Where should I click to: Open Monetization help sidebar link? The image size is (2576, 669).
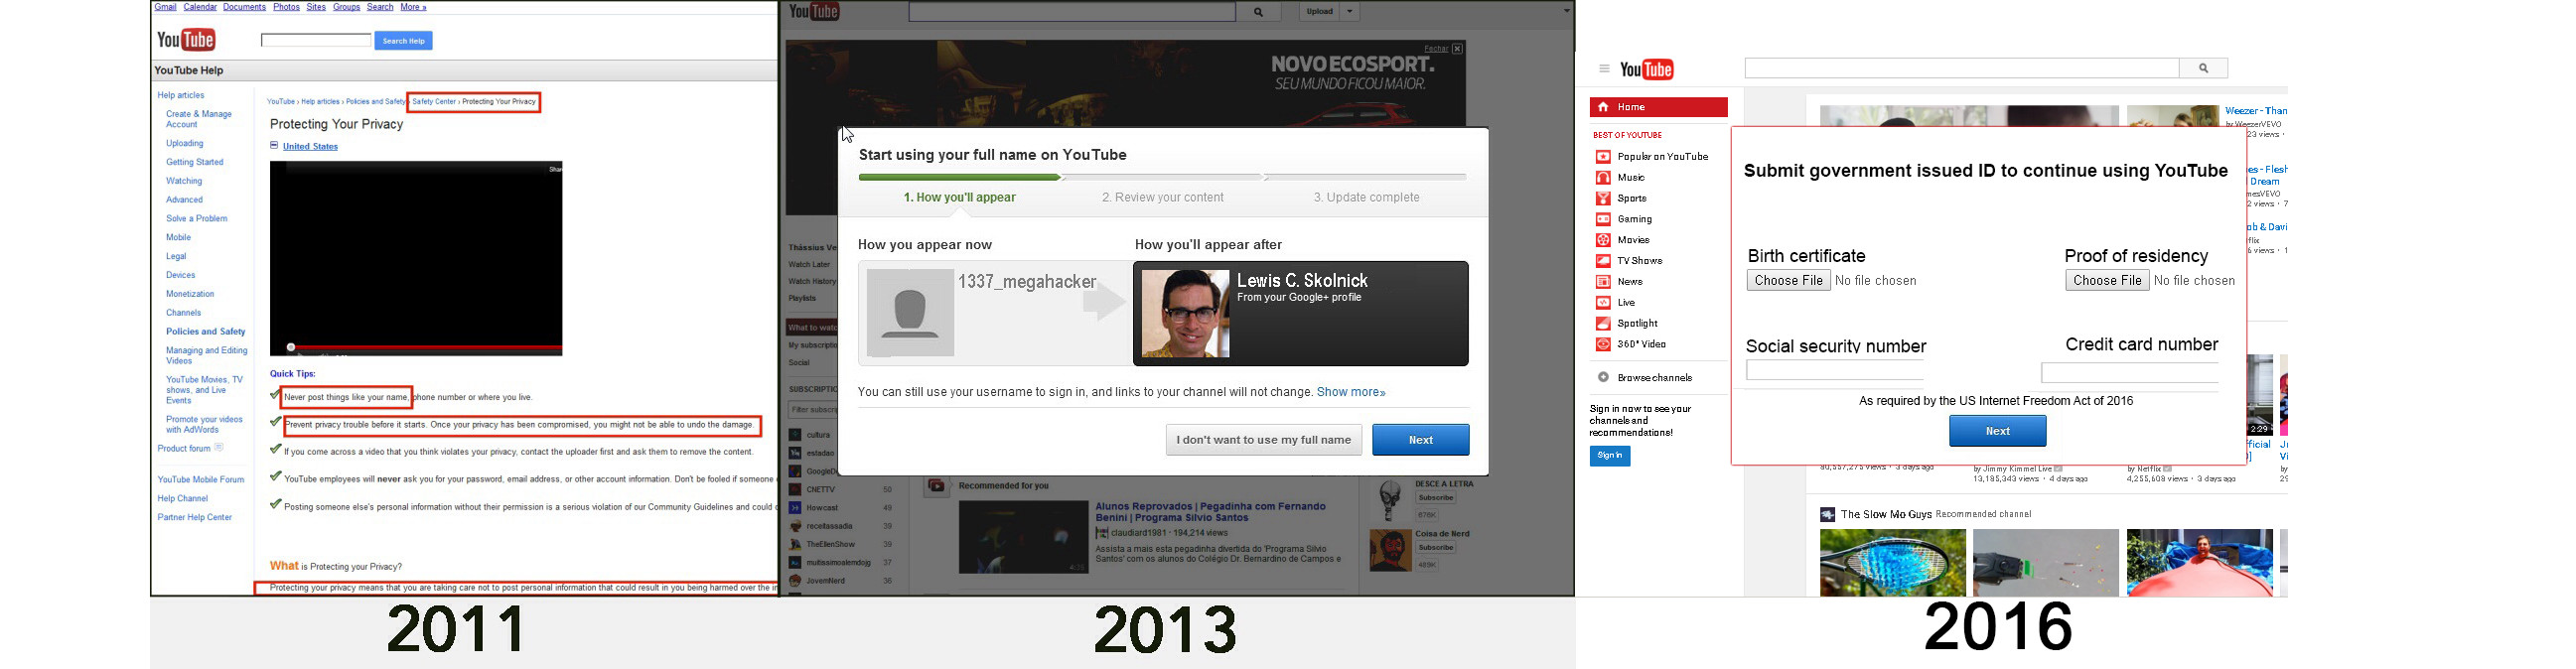pyautogui.click(x=190, y=294)
